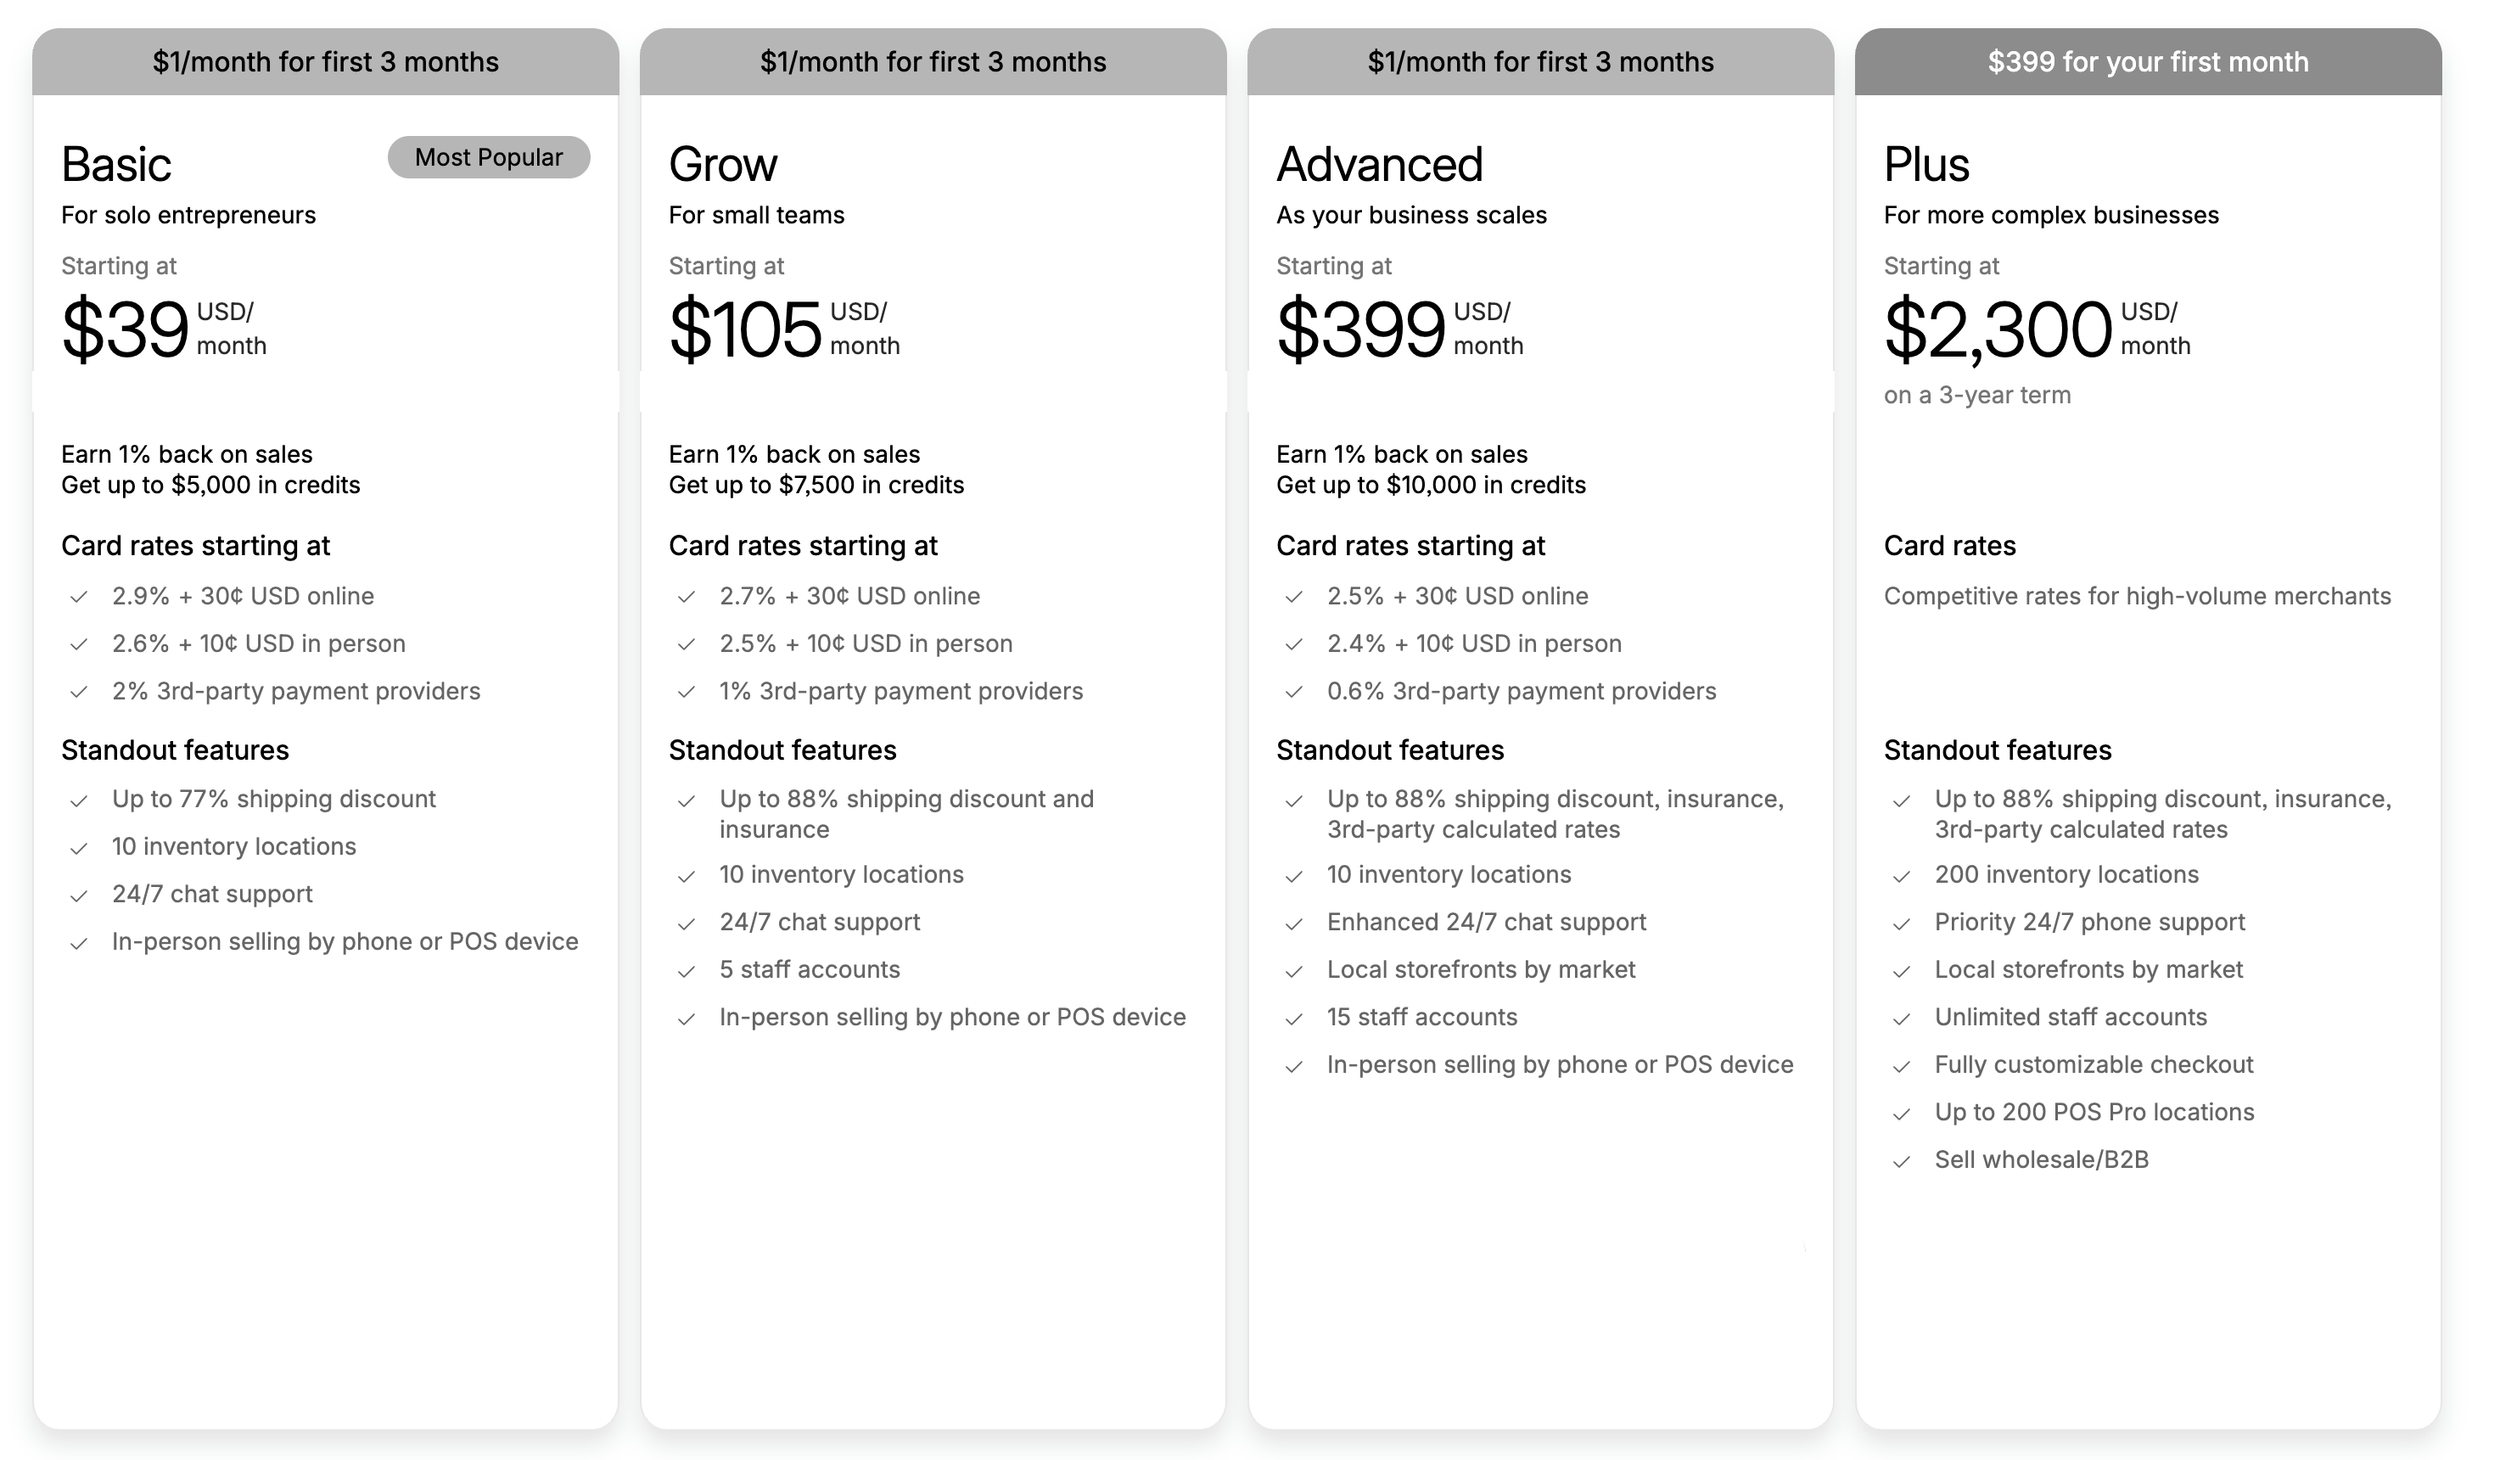This screenshot has height=1460, width=2500.
Task: Click "Competitive rates for high-volume merchants" text
Action: [2136, 596]
